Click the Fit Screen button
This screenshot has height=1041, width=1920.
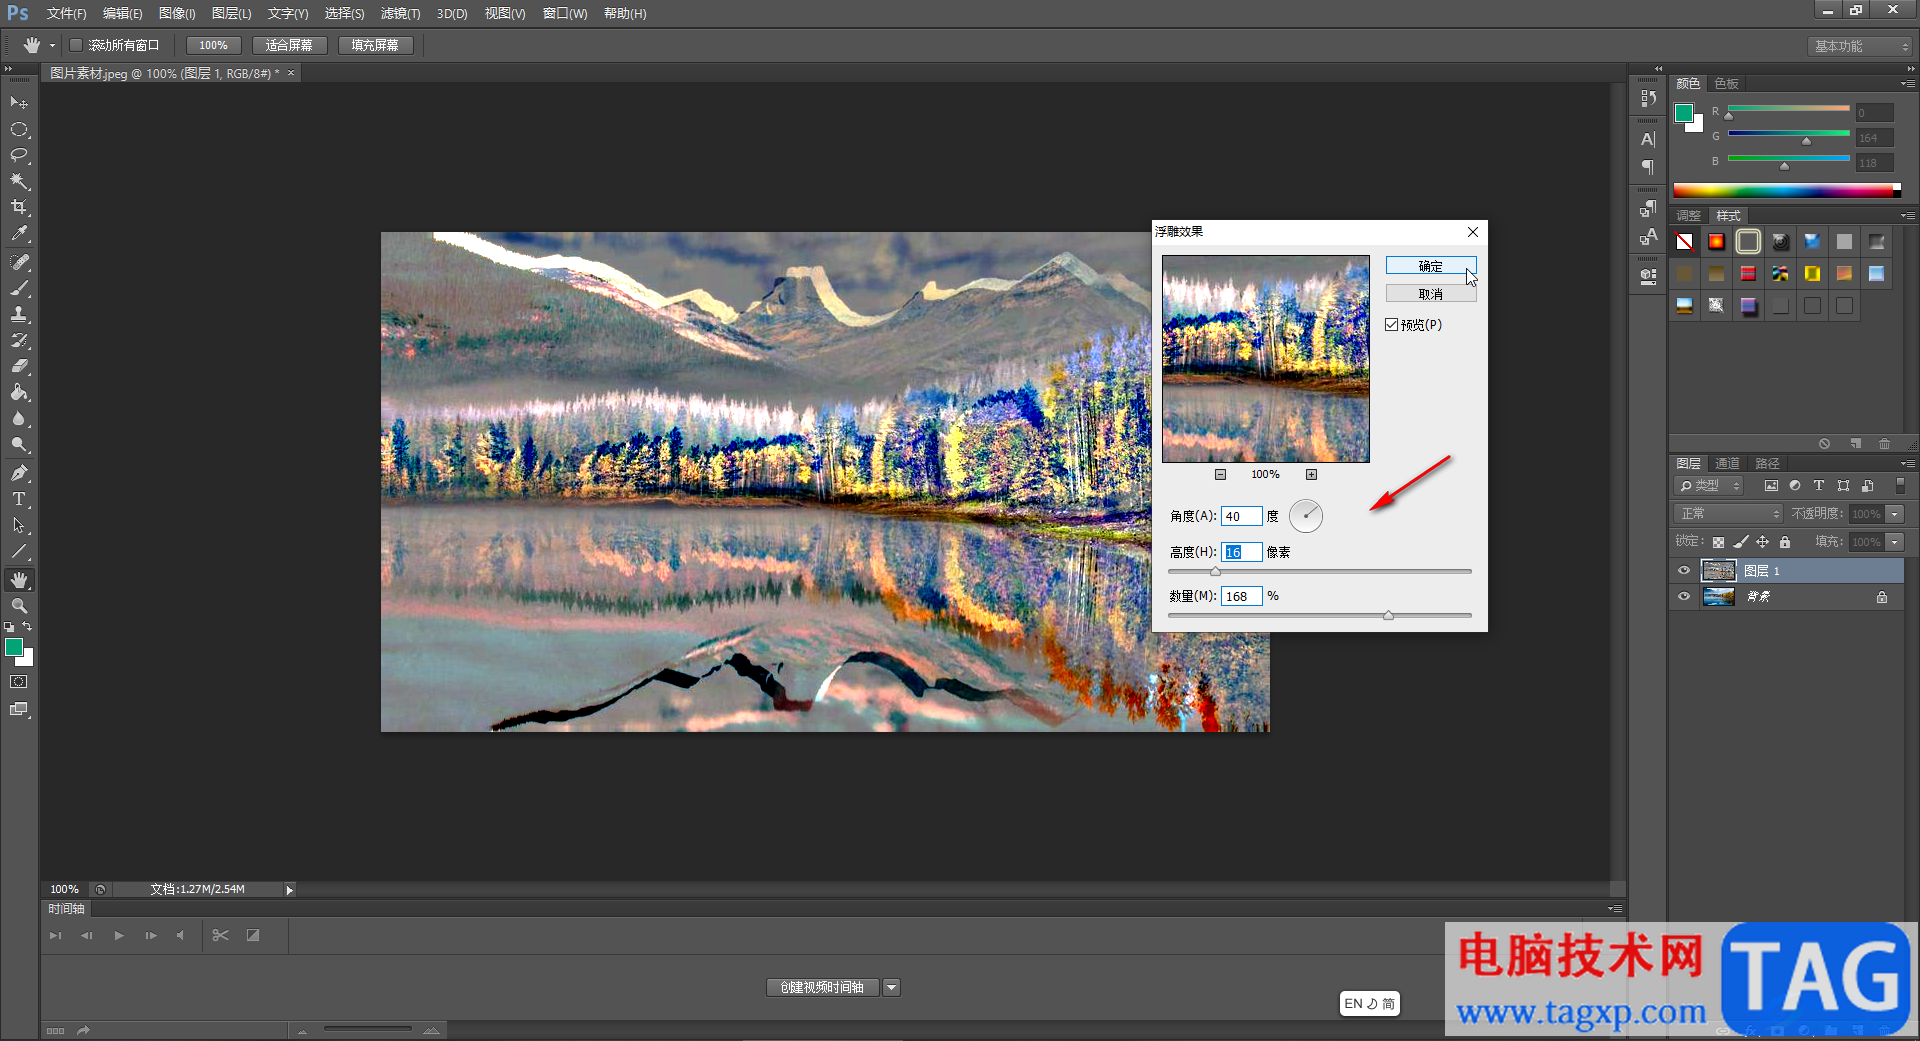click(289, 45)
